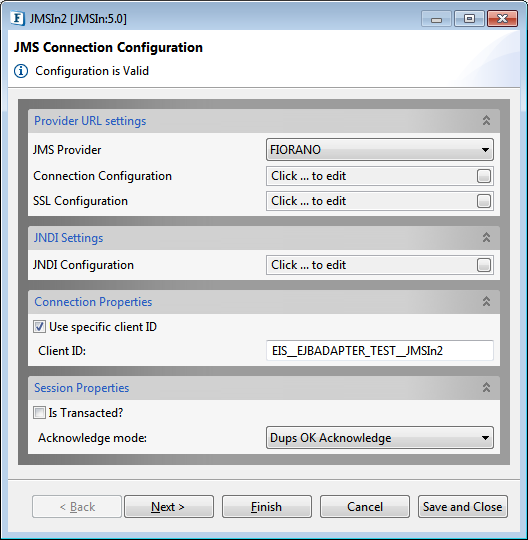Go to next page with Next button

coord(169,507)
